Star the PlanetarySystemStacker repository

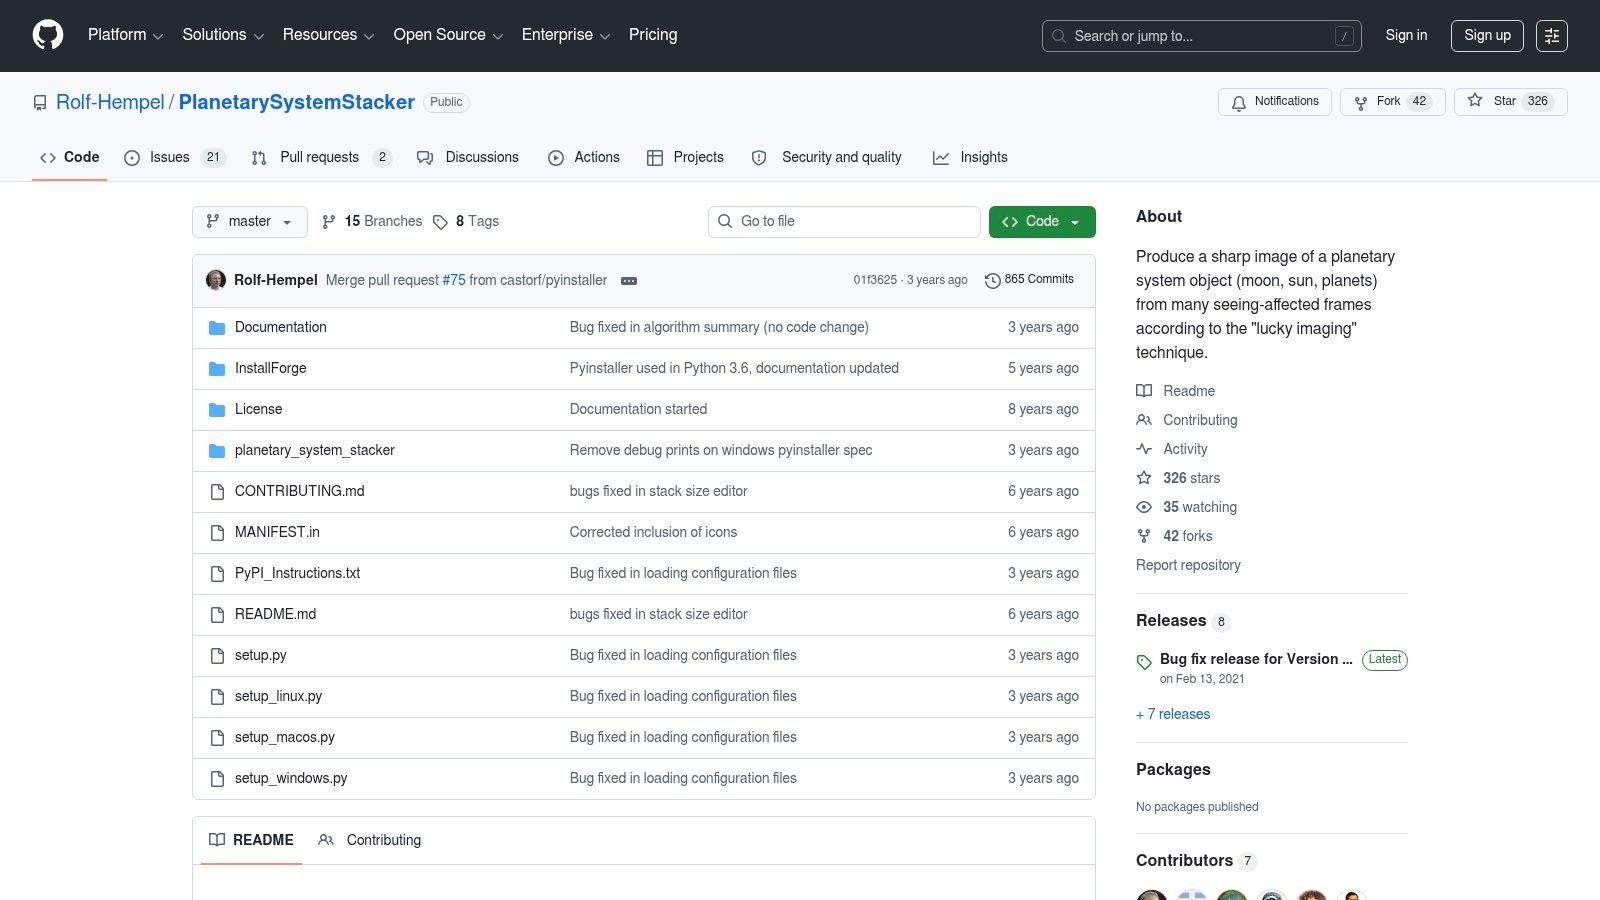(1511, 102)
